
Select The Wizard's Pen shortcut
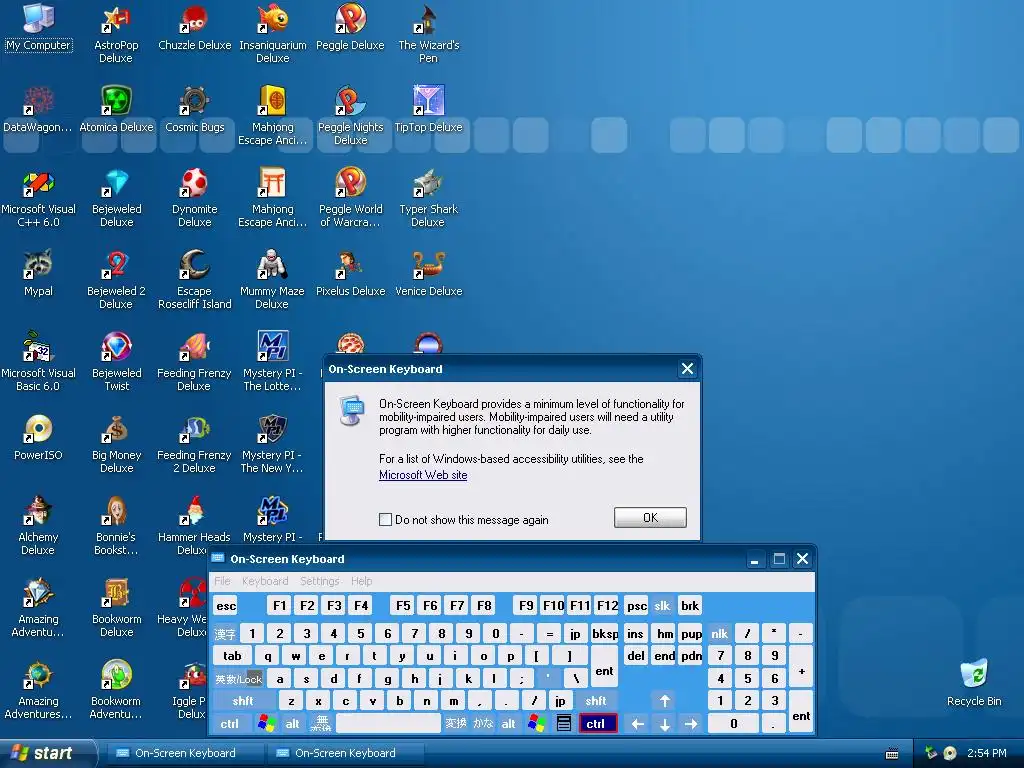428,33
